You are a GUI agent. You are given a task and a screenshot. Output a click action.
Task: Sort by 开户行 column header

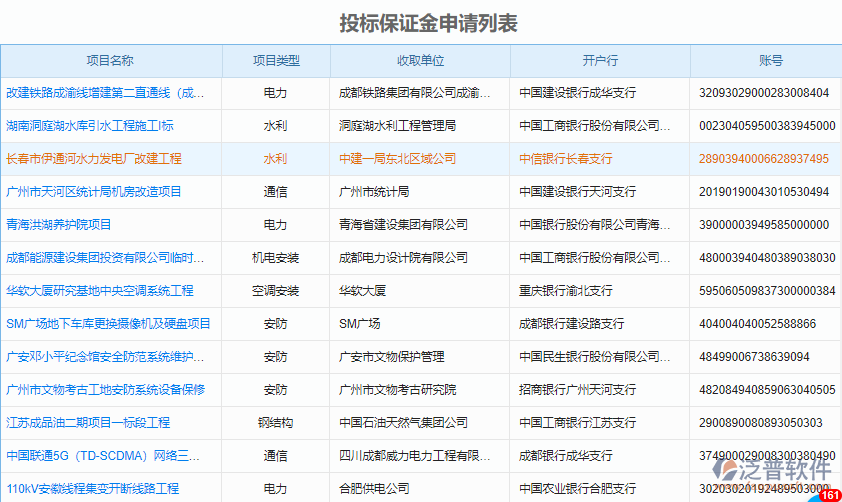pyautogui.click(x=600, y=61)
